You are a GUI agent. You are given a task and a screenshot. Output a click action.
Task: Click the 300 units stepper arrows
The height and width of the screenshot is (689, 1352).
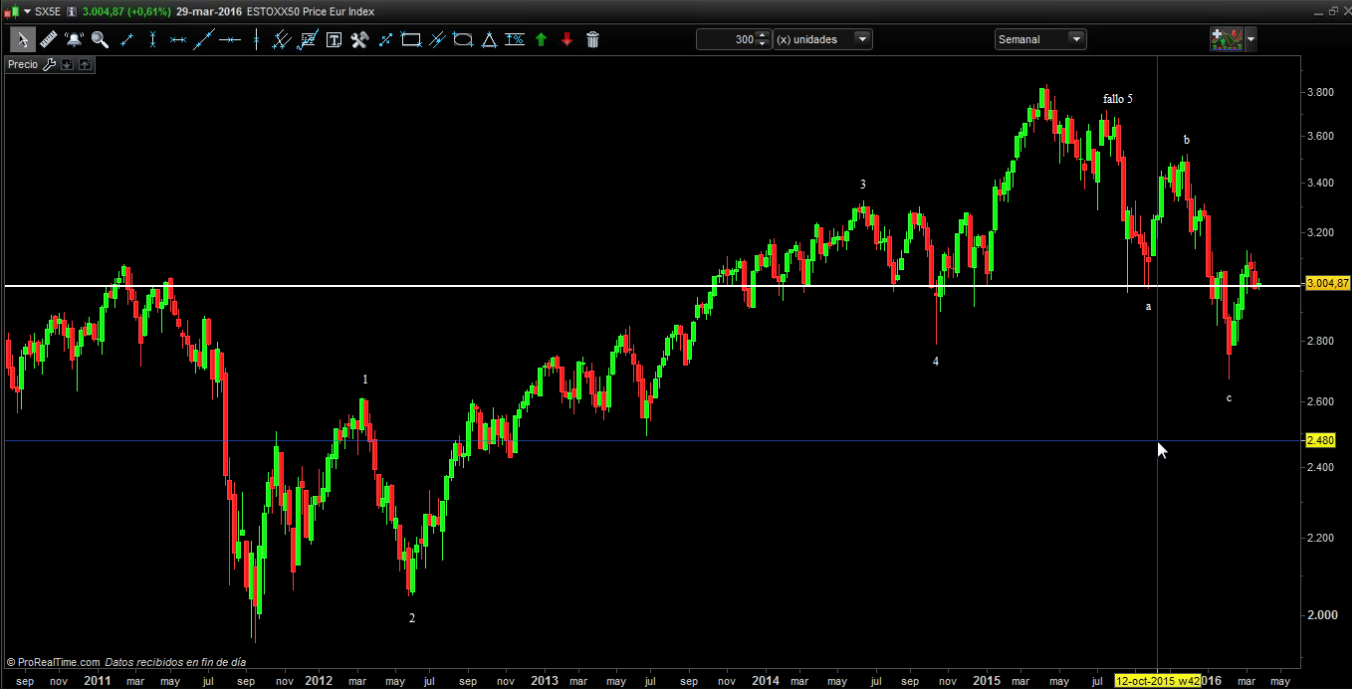coord(763,39)
